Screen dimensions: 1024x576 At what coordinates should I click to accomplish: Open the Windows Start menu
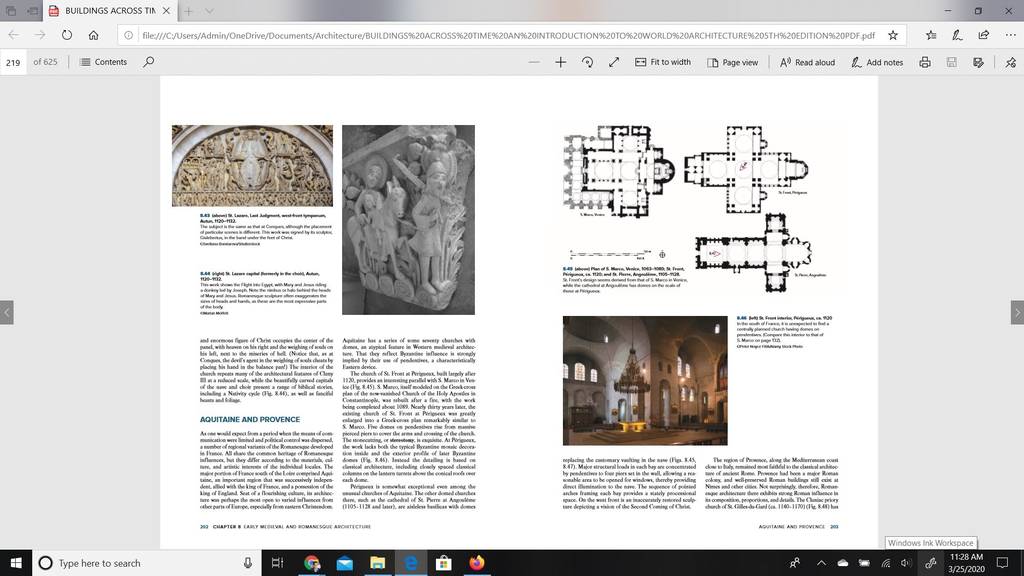pyautogui.click(x=16, y=563)
